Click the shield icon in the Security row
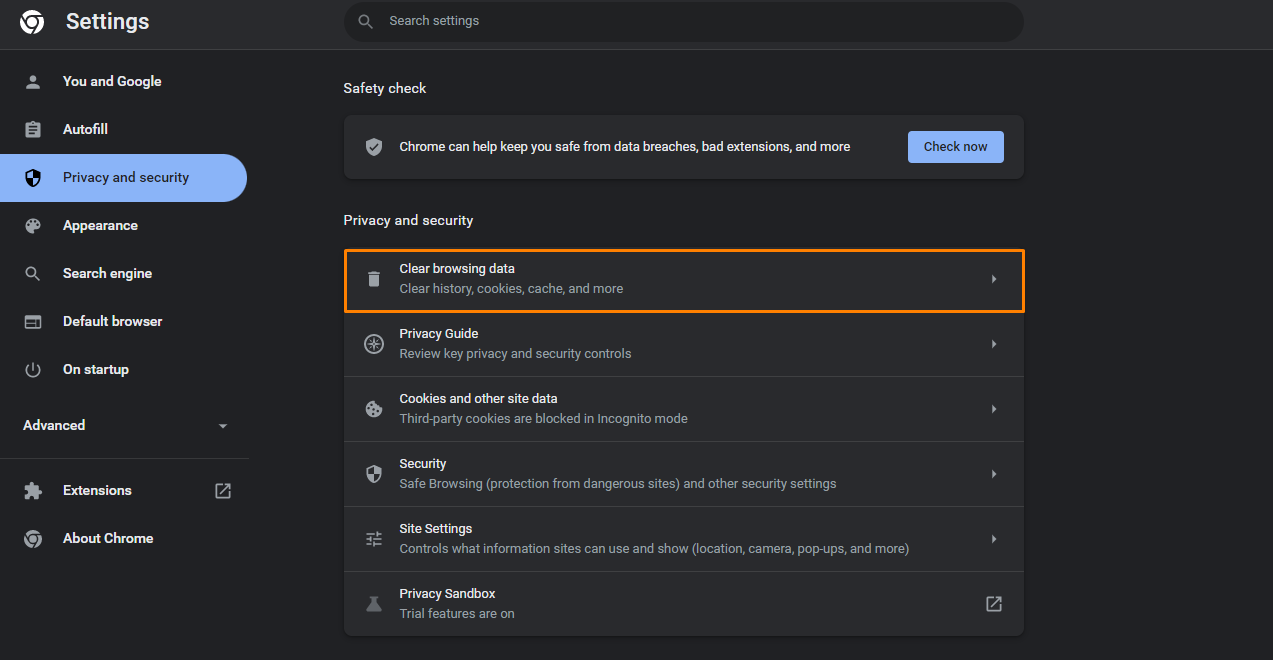Viewport: 1273px width, 660px height. (374, 474)
